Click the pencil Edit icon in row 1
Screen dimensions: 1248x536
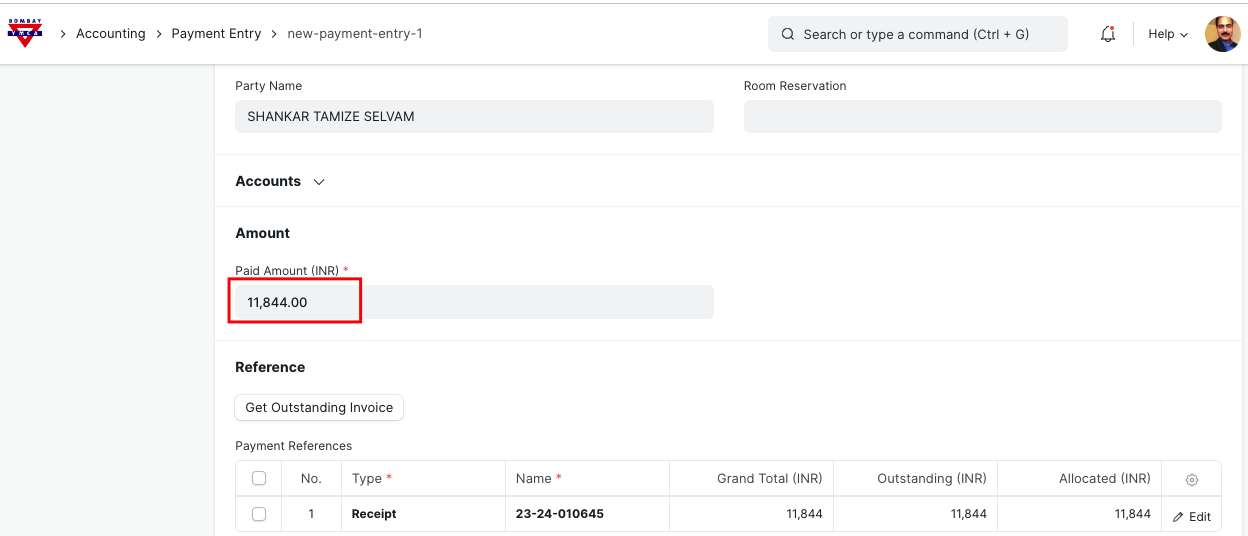click(1179, 517)
